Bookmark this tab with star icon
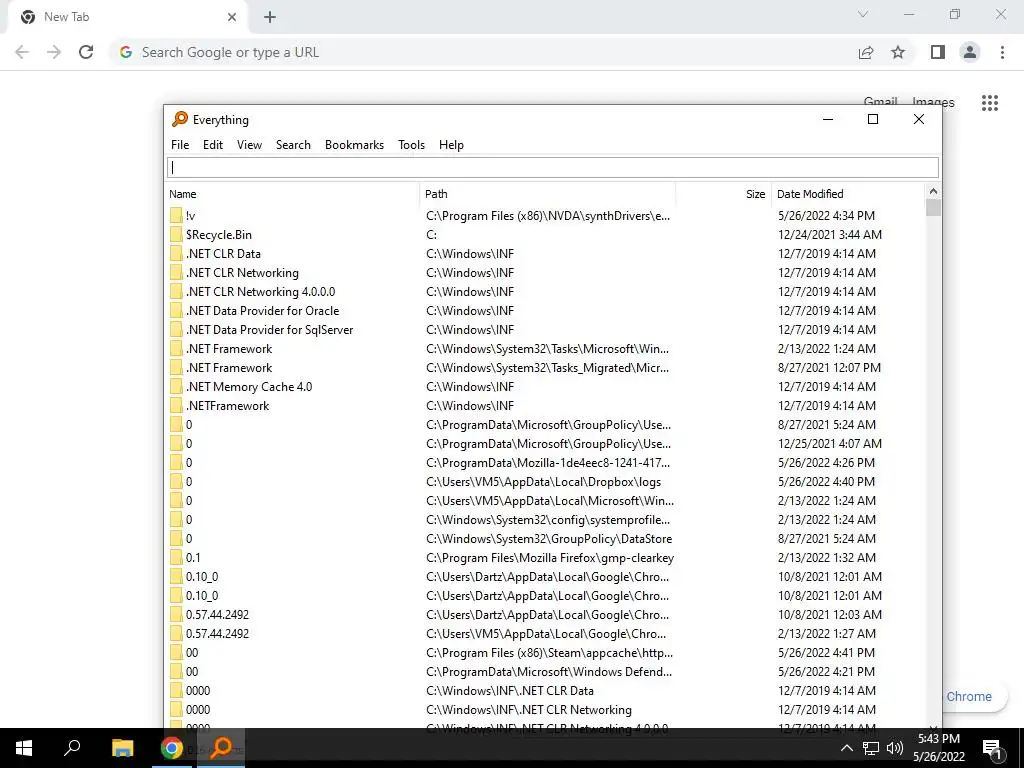The image size is (1024, 768). coord(898,52)
